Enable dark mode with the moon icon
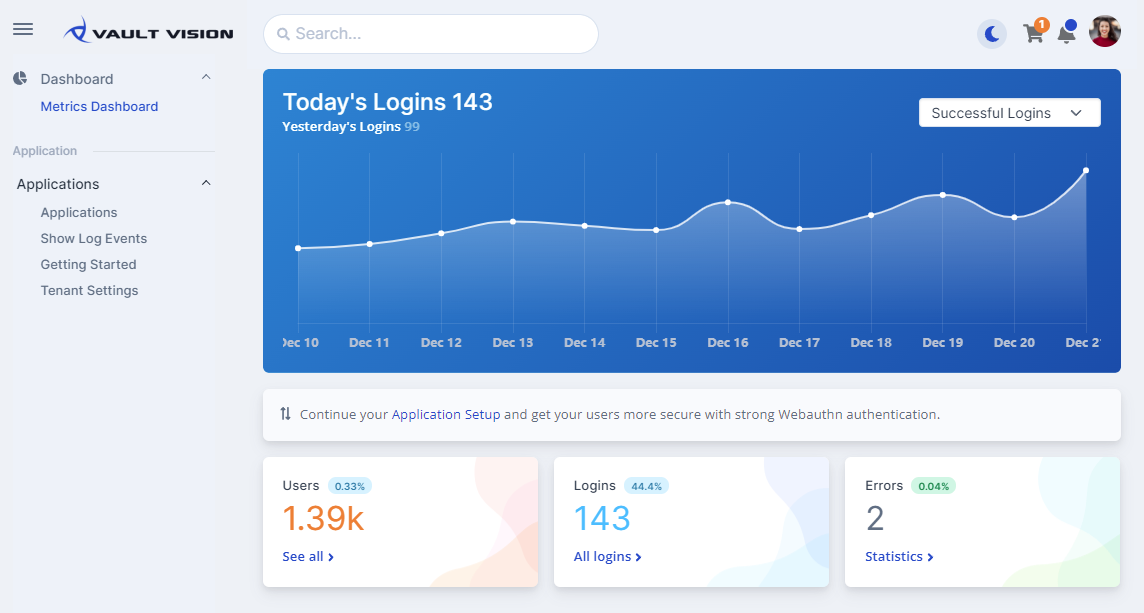This screenshot has width=1144, height=613. point(990,33)
